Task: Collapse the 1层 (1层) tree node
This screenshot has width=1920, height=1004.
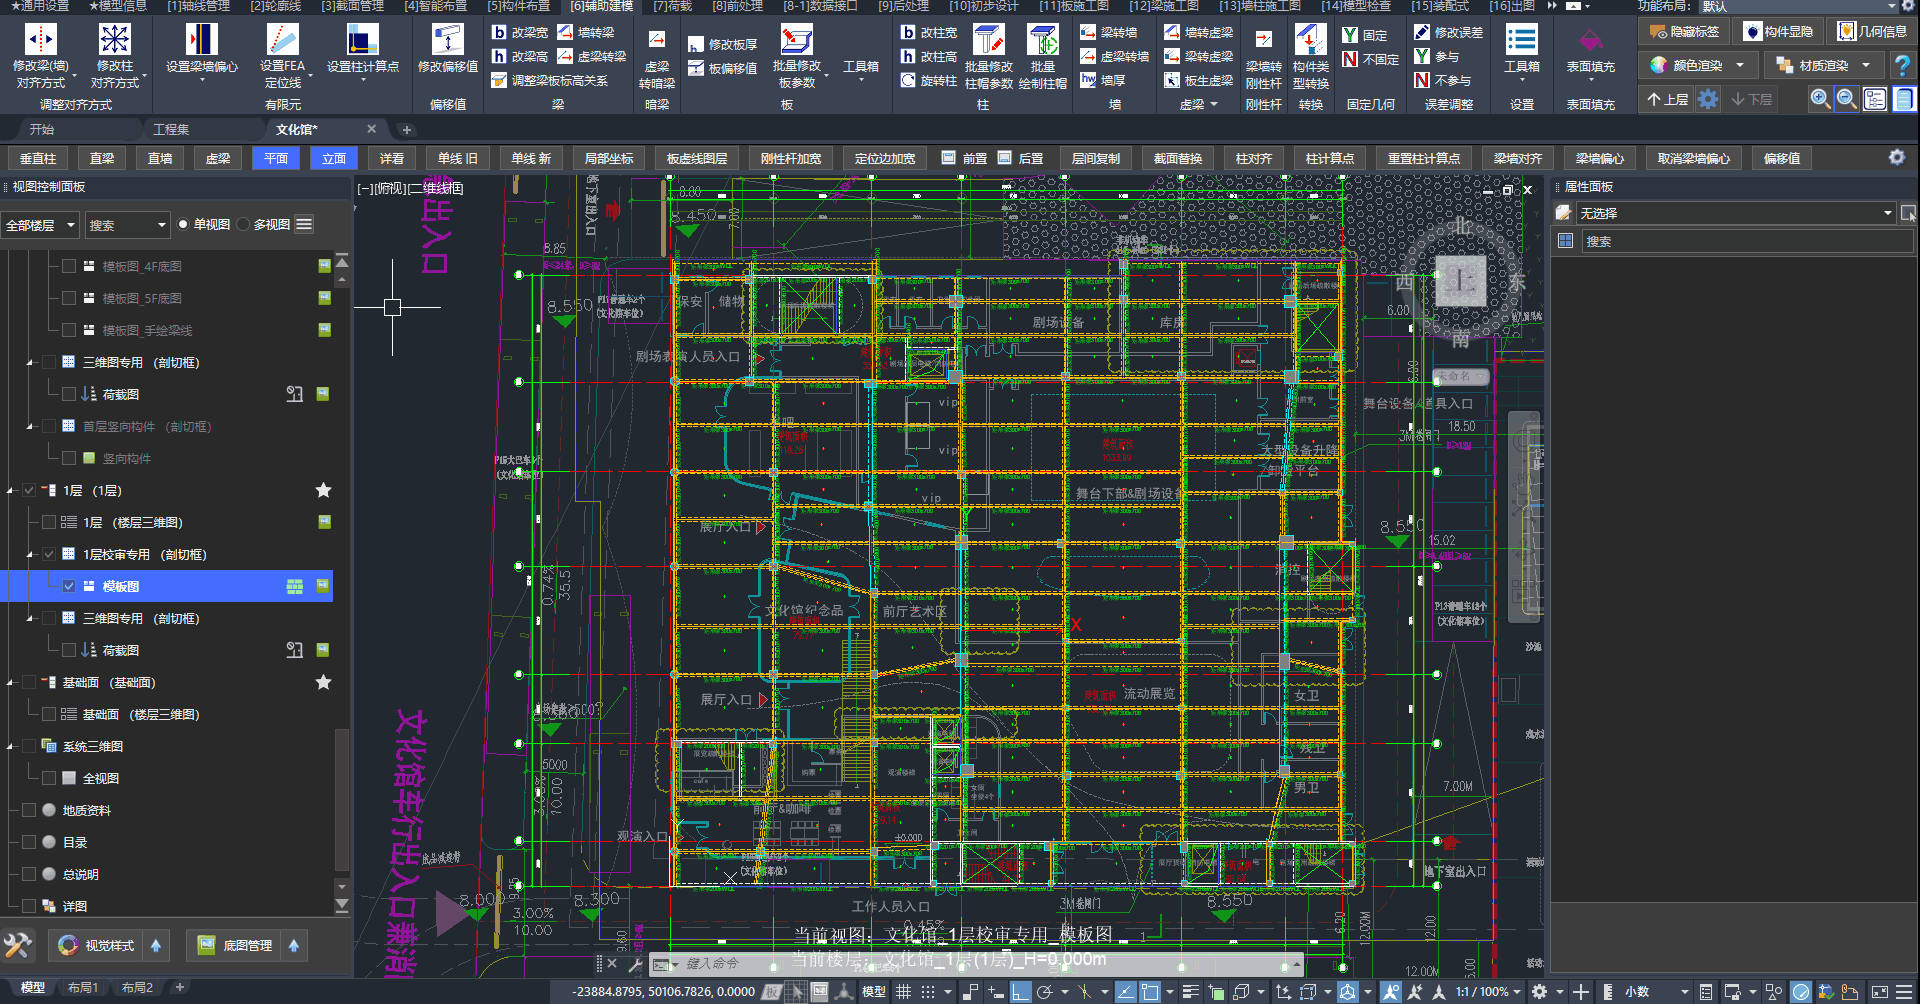Action: pos(10,490)
